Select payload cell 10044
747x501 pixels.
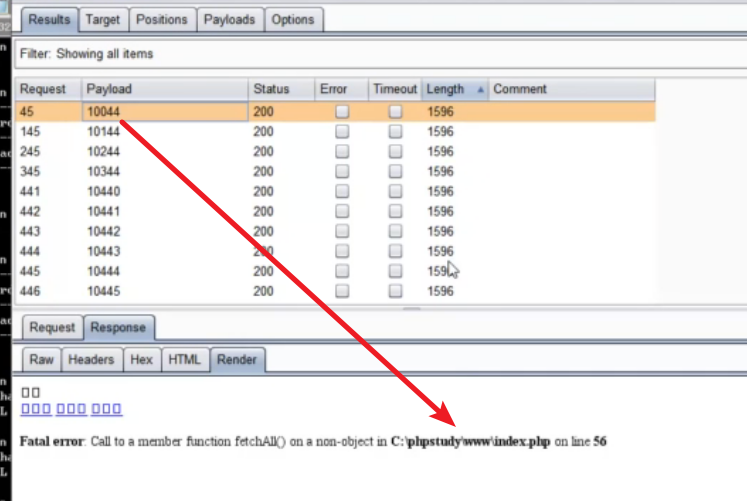point(165,111)
